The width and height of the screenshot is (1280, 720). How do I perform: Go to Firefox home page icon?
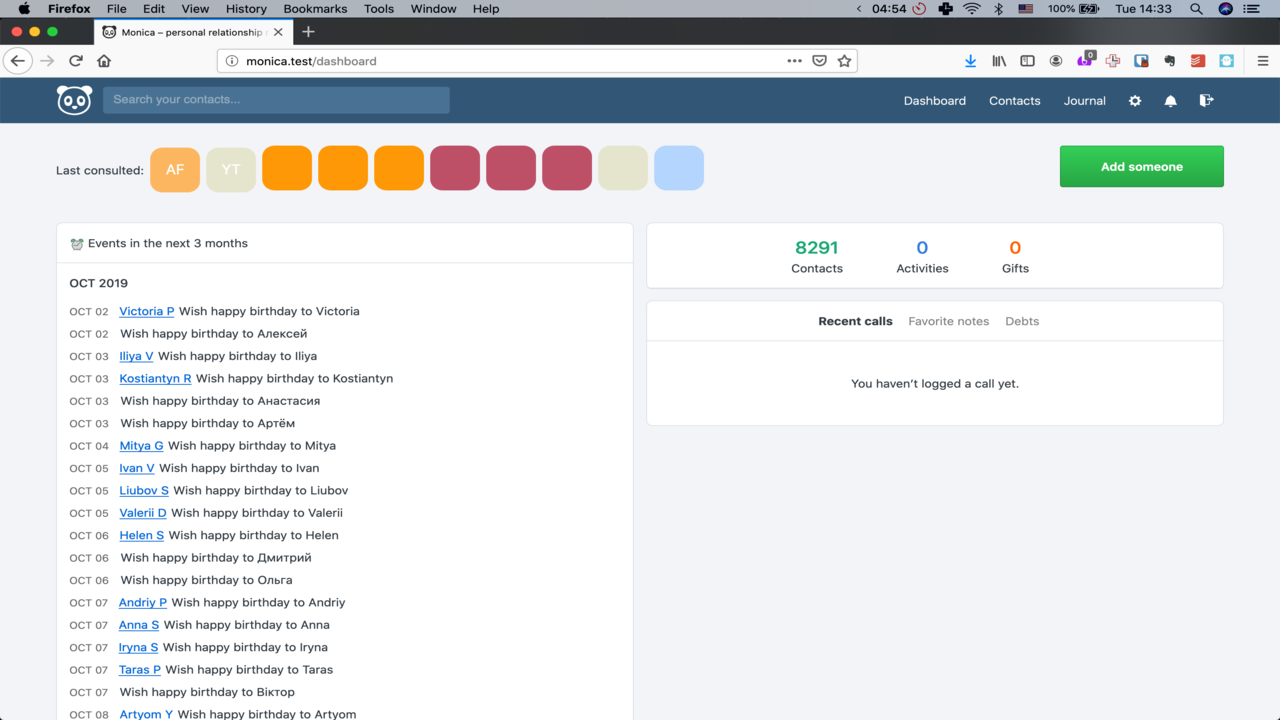click(104, 61)
